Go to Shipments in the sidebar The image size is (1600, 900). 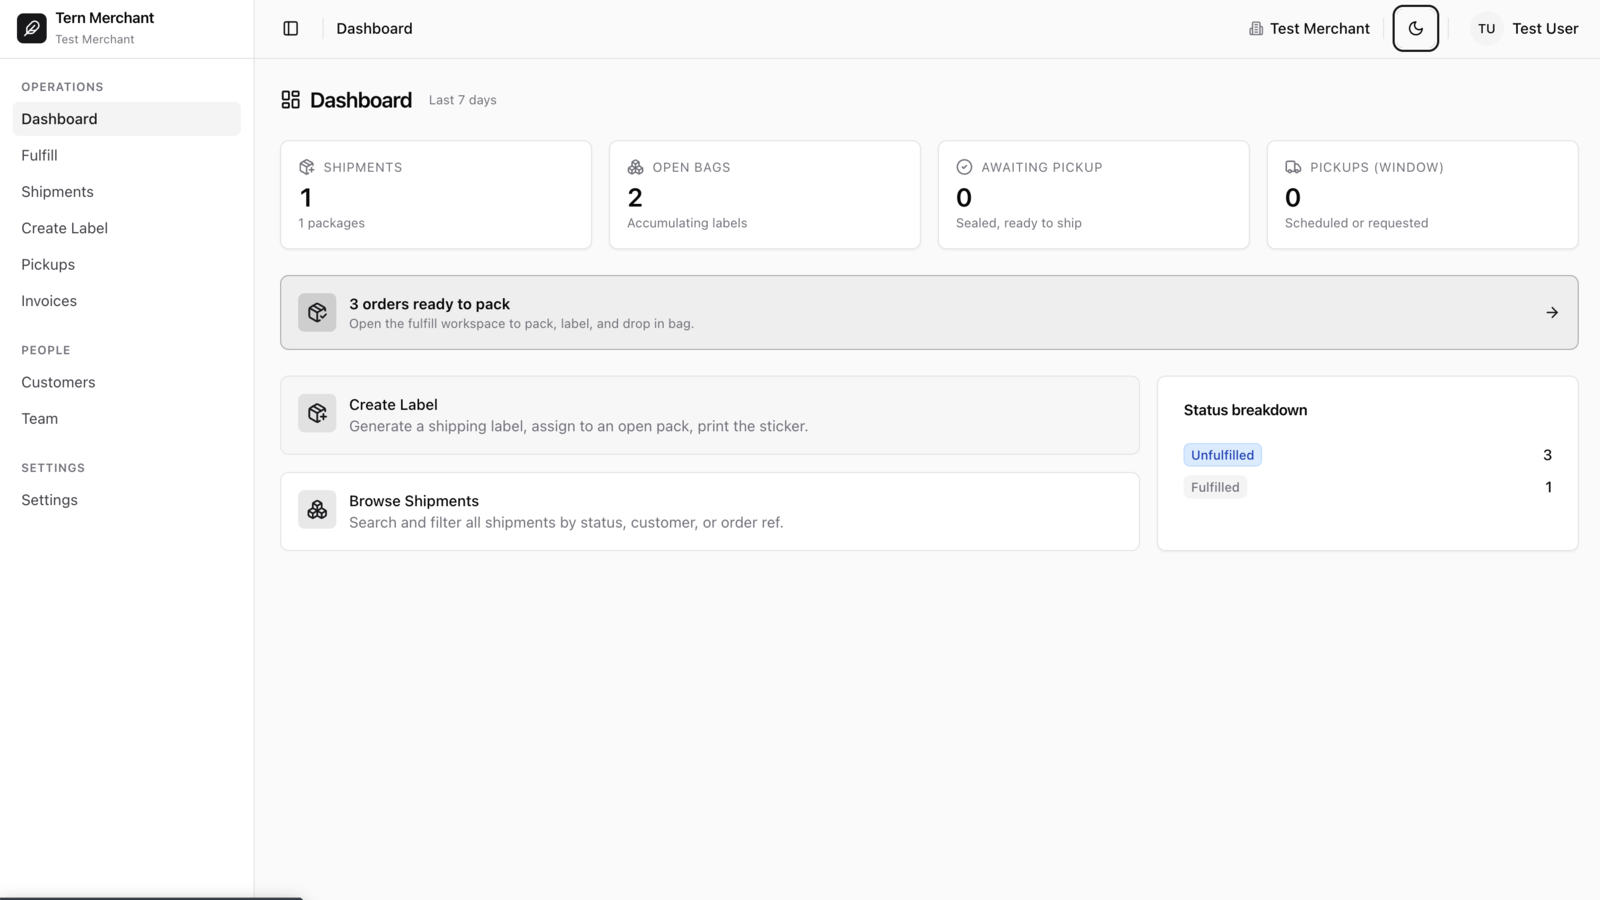pyautogui.click(x=127, y=192)
